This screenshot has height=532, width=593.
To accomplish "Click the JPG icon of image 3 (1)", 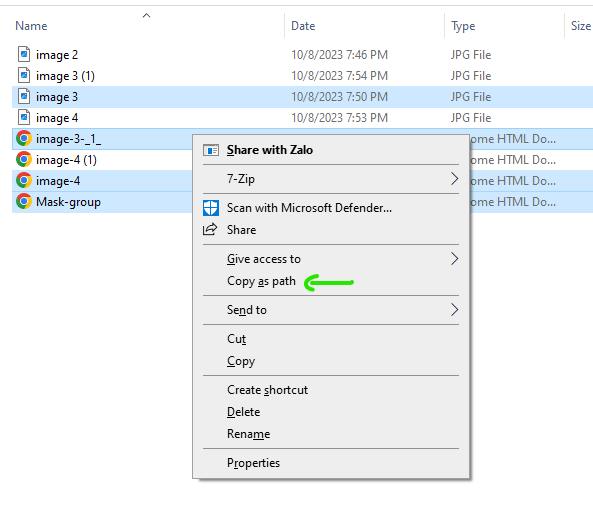I will click(x=24, y=75).
